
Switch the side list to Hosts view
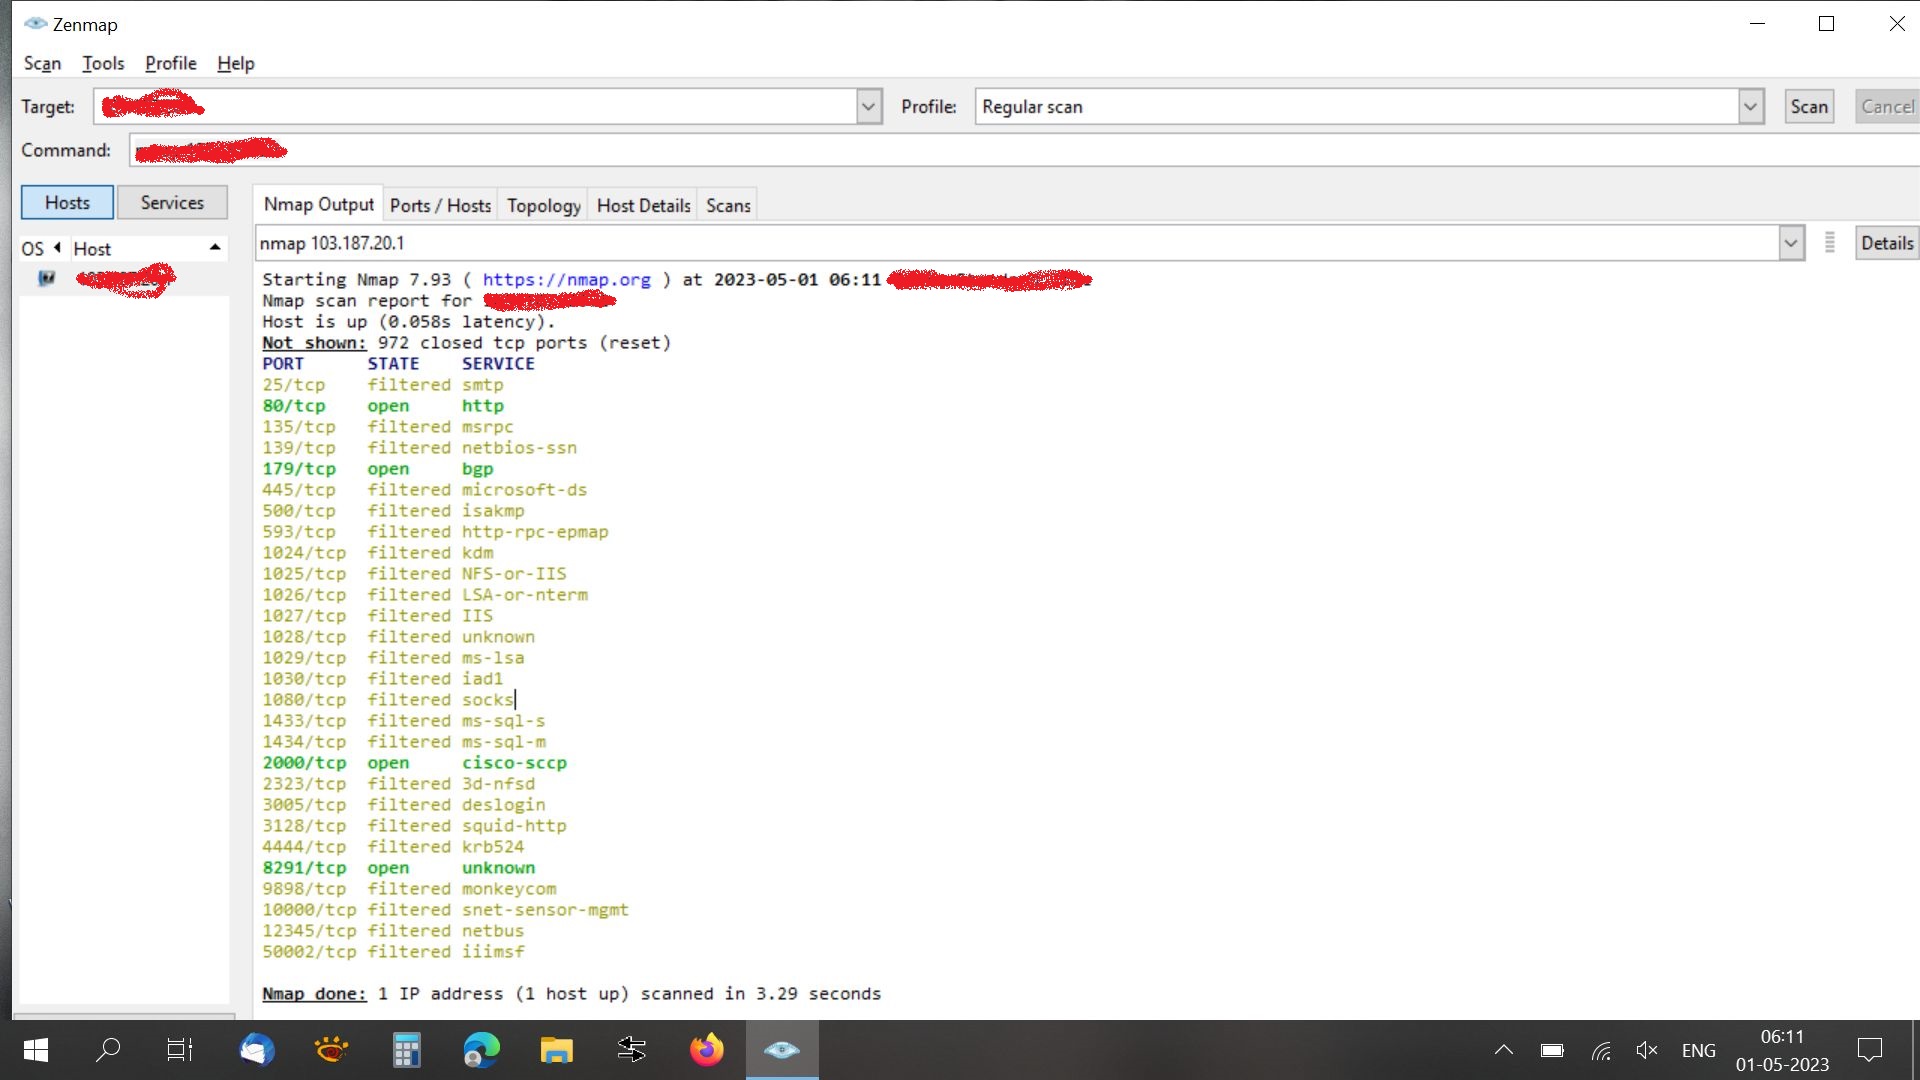coord(67,202)
